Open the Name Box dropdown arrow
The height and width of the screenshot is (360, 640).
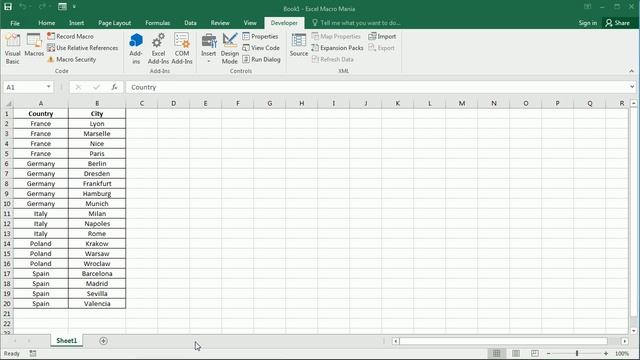49,87
